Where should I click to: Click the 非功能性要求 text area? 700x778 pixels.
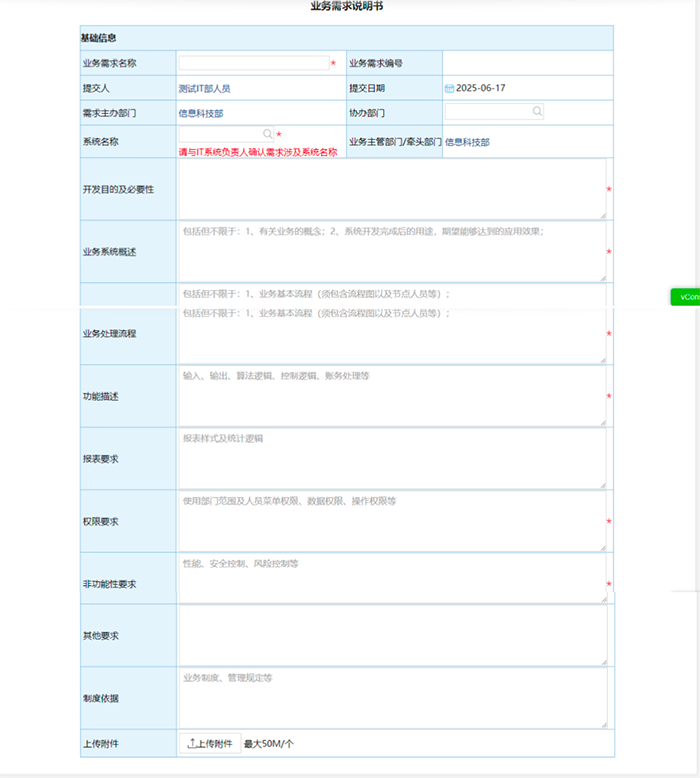coord(392,579)
